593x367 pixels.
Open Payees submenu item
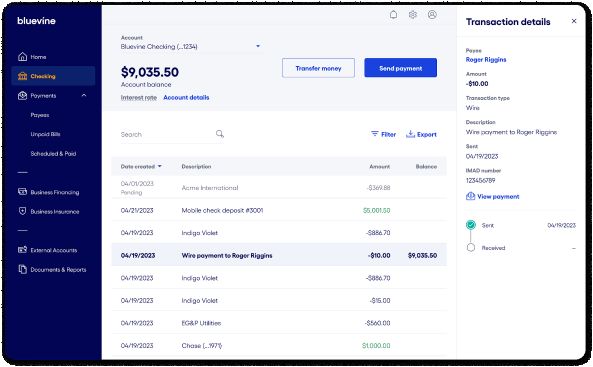point(40,115)
